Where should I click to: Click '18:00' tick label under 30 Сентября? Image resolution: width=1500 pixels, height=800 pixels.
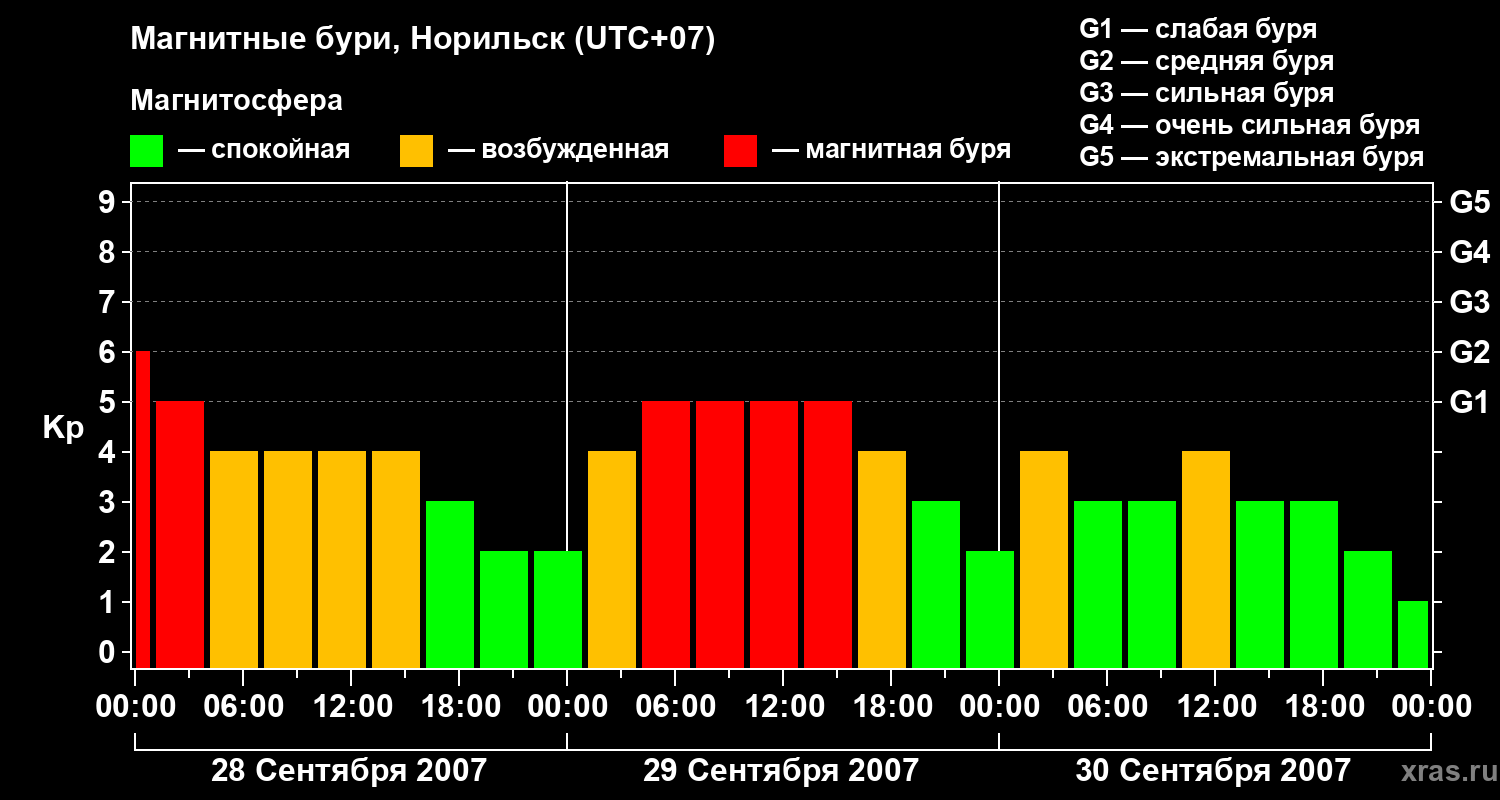pos(1323,707)
